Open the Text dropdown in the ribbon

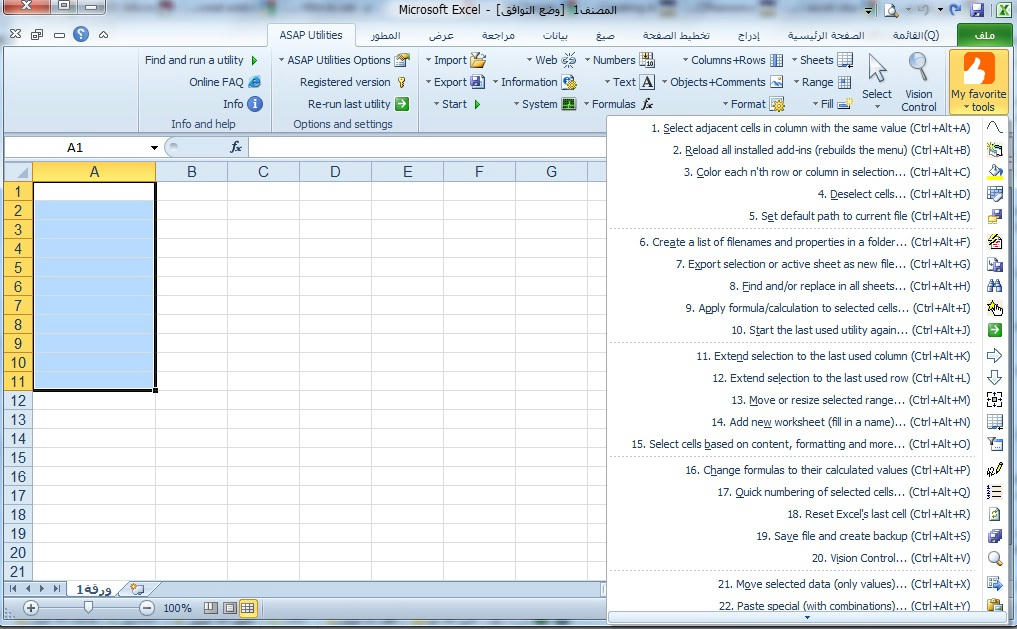click(x=629, y=82)
